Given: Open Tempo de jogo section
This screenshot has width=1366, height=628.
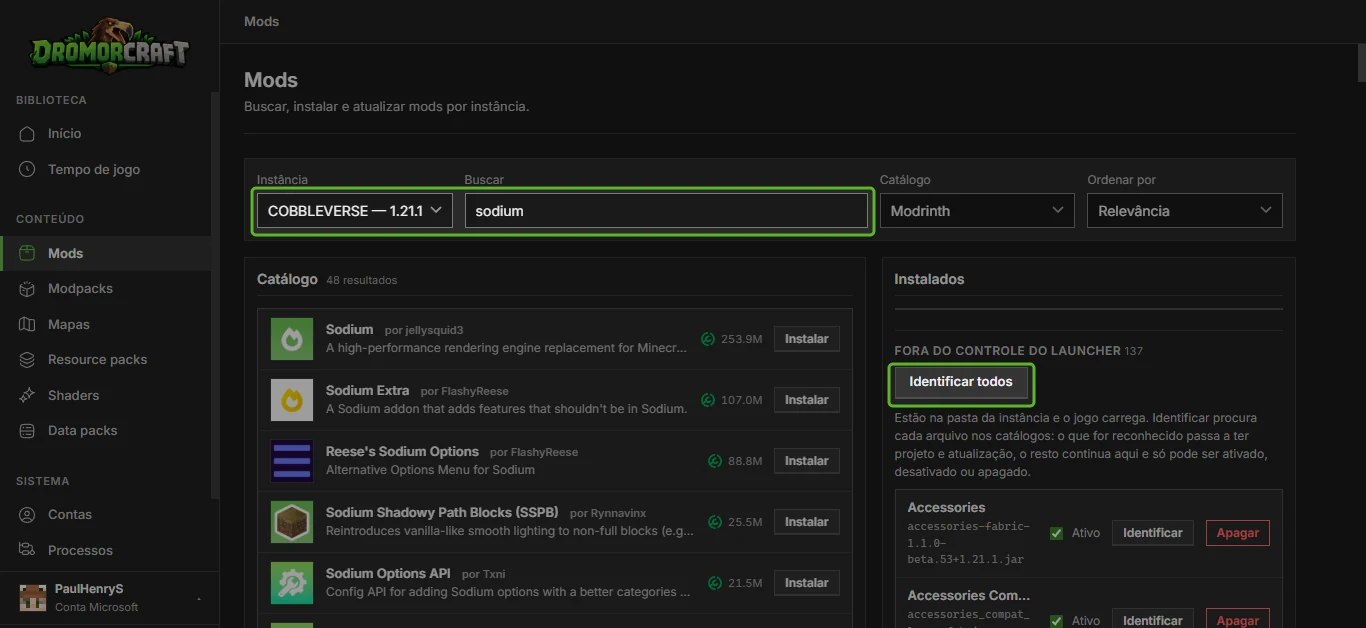Looking at the screenshot, I should click(x=105, y=169).
